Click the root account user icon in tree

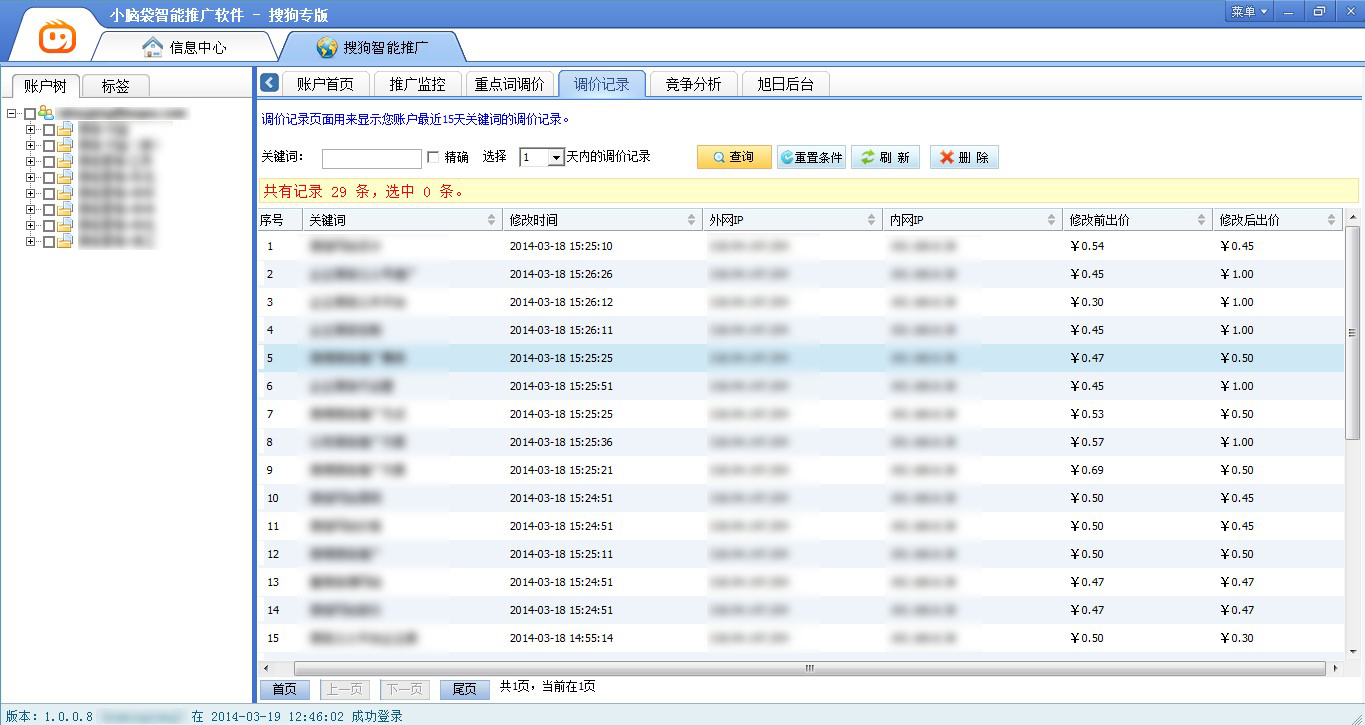[x=46, y=113]
